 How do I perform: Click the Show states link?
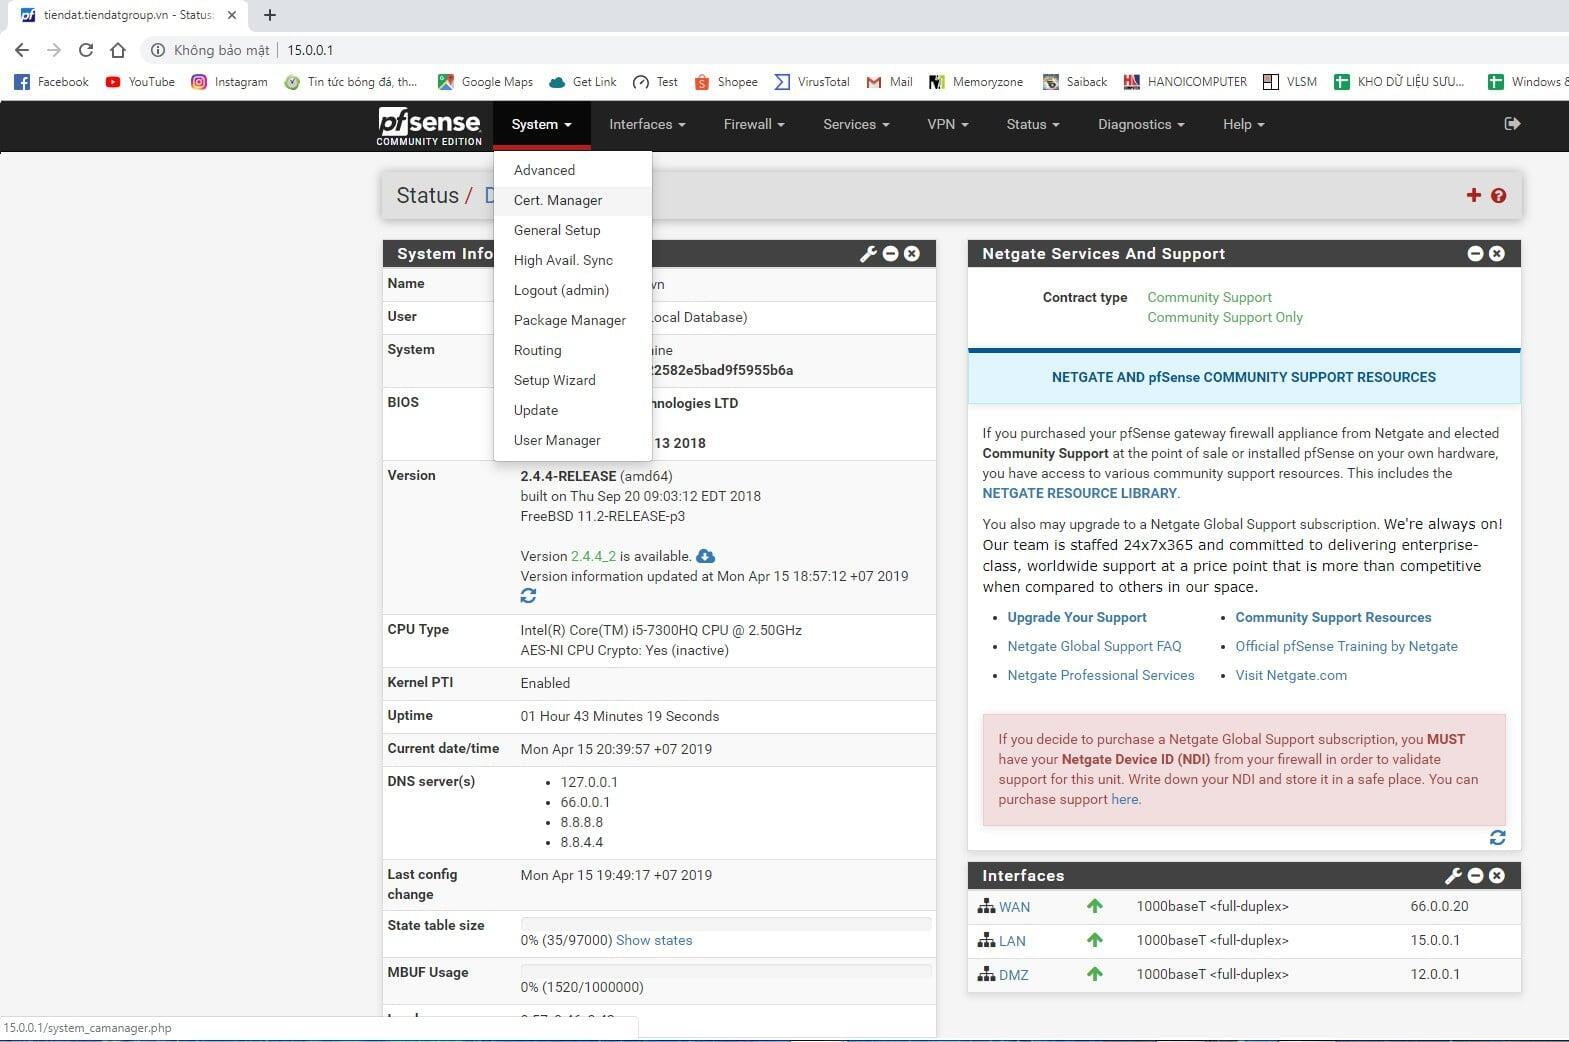tap(653, 940)
